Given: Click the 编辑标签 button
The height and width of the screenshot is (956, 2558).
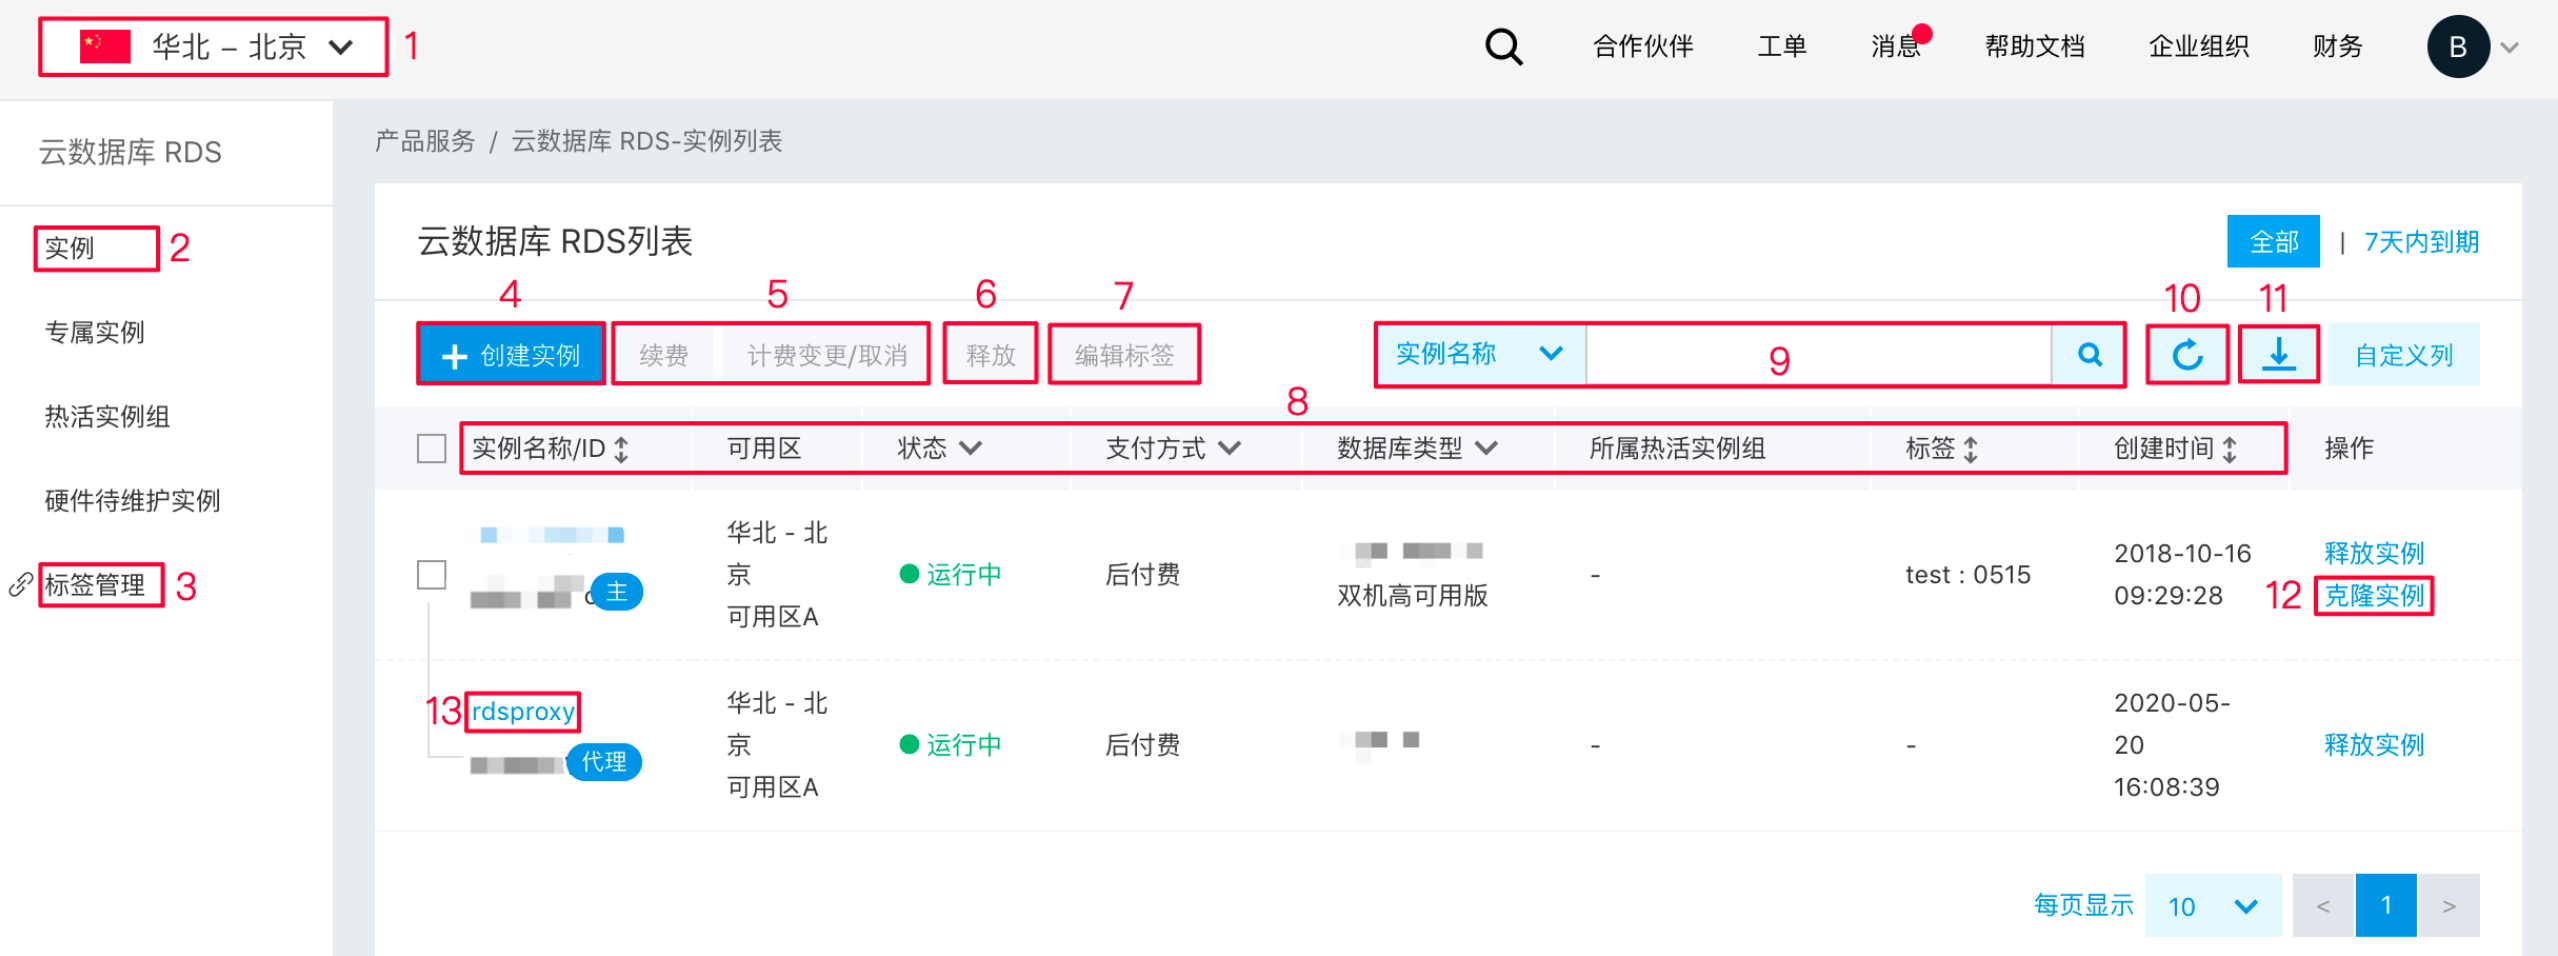Looking at the screenshot, I should (1124, 355).
